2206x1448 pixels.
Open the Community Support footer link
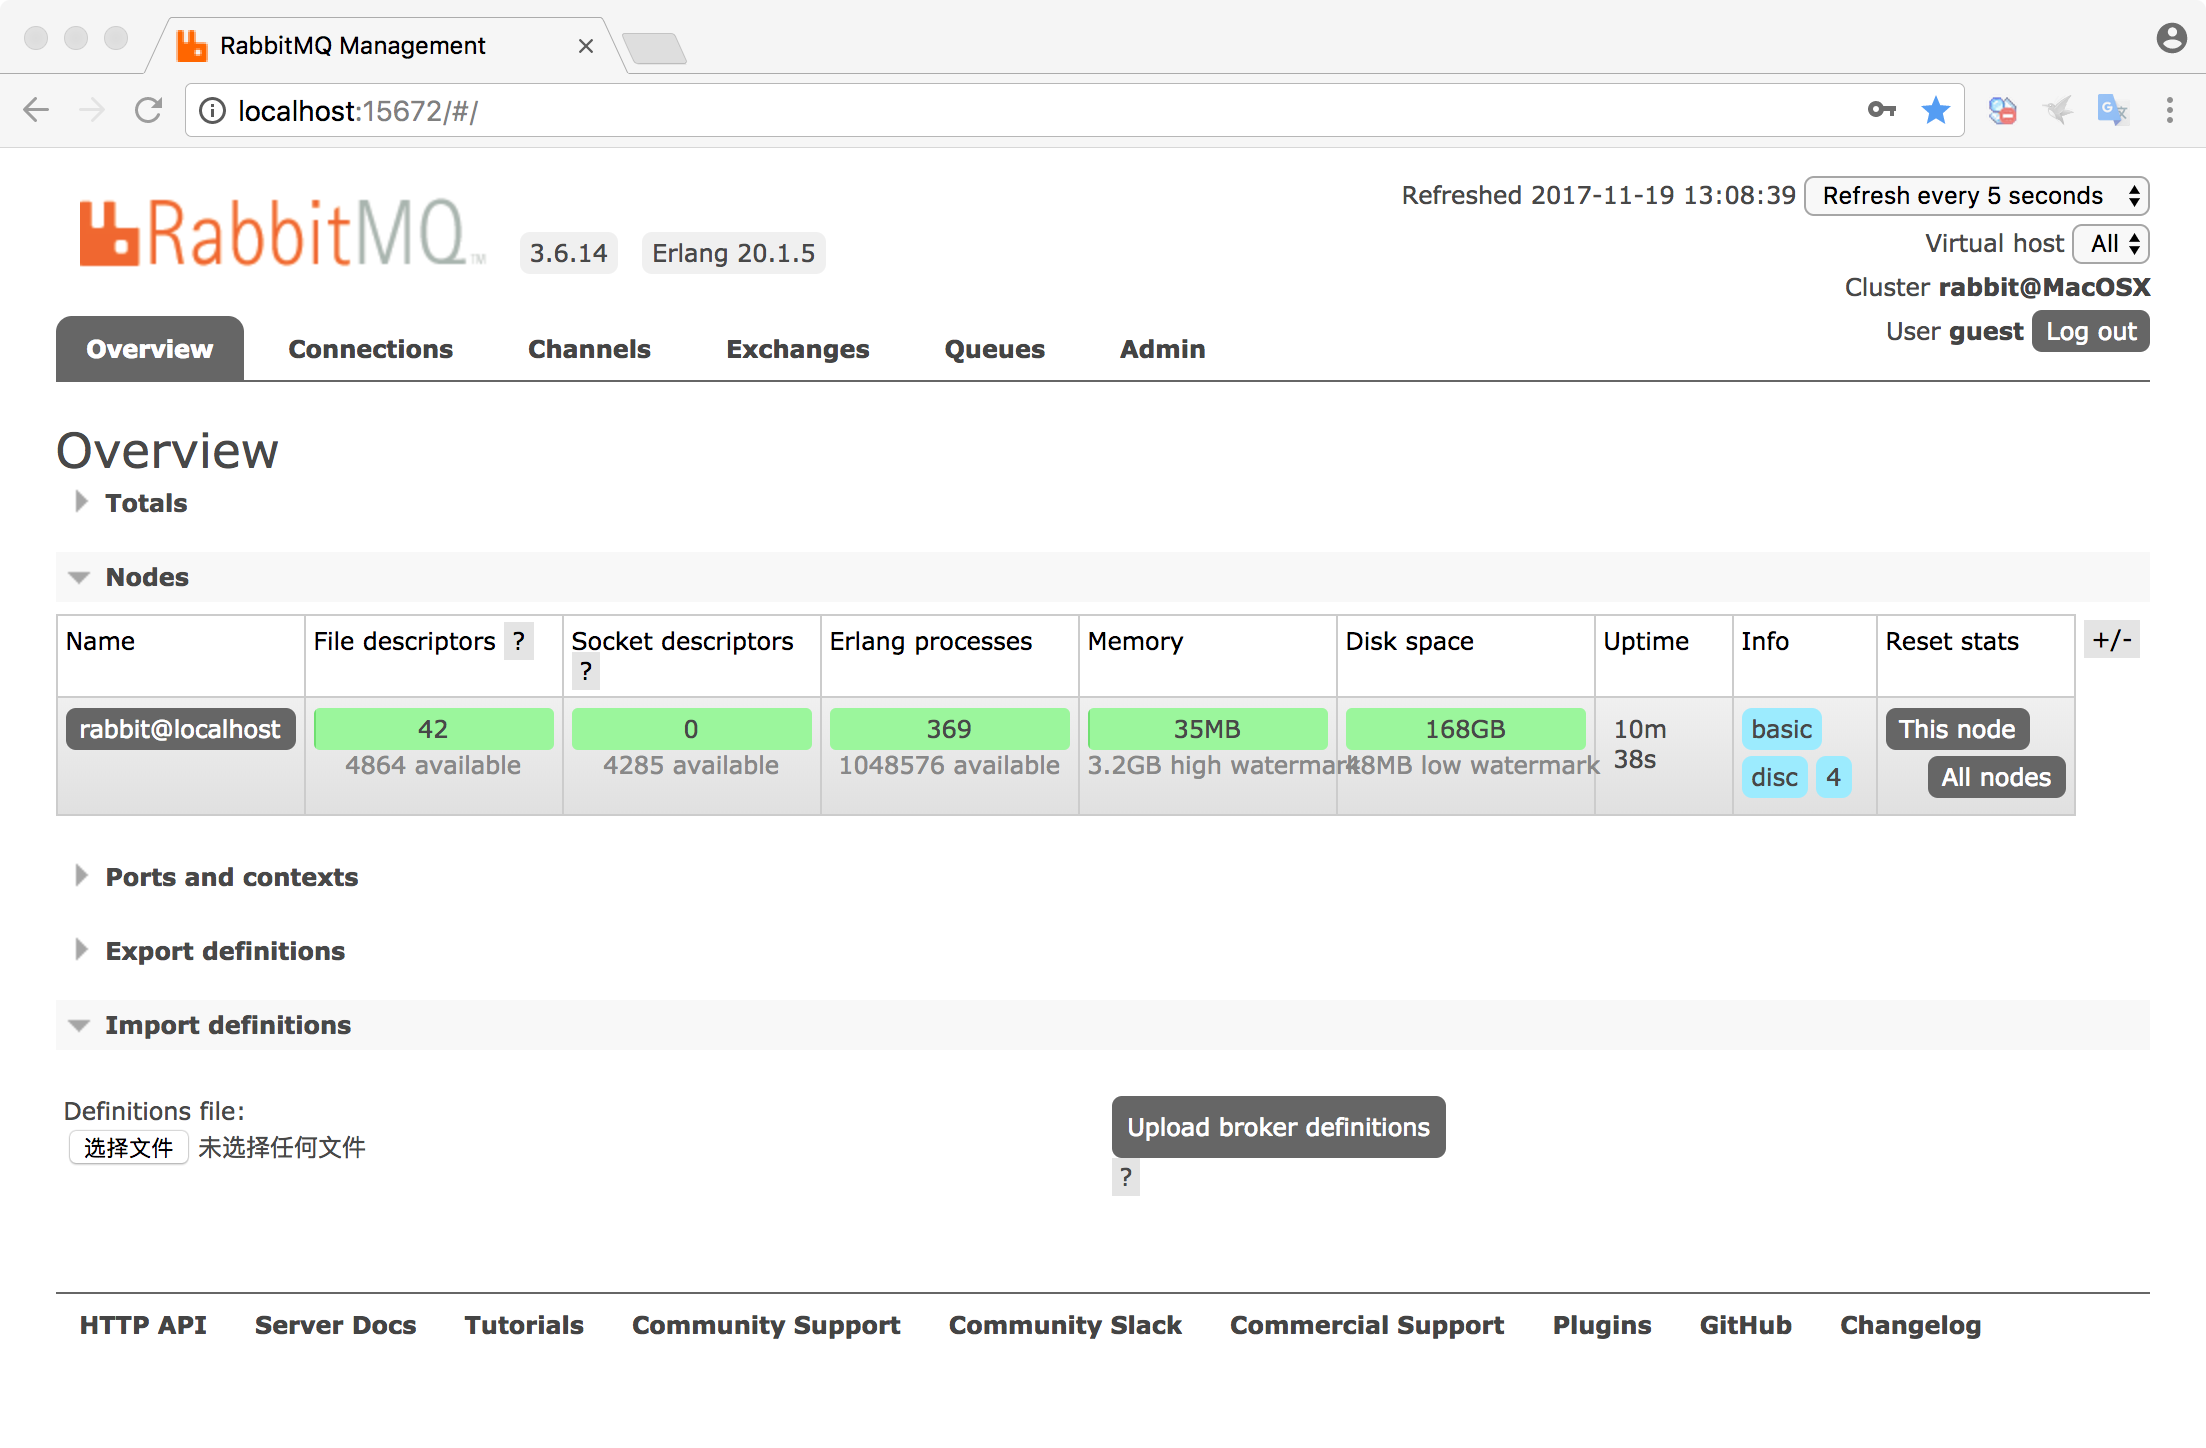click(x=766, y=1325)
